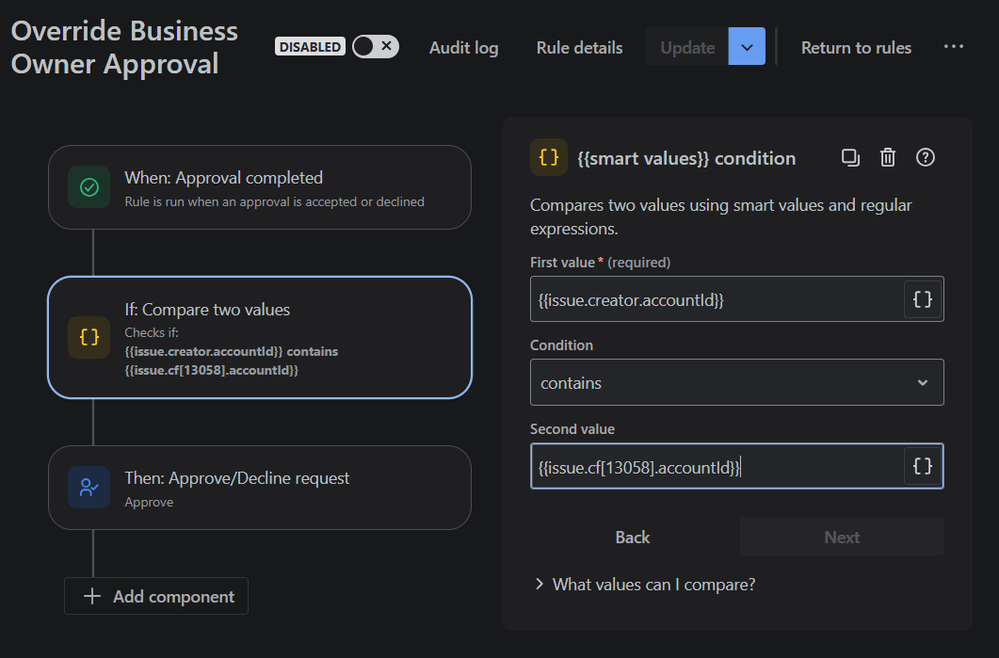Image resolution: width=999 pixels, height=658 pixels.
Task: Click the green Approval completed trigger icon
Action: 89,187
